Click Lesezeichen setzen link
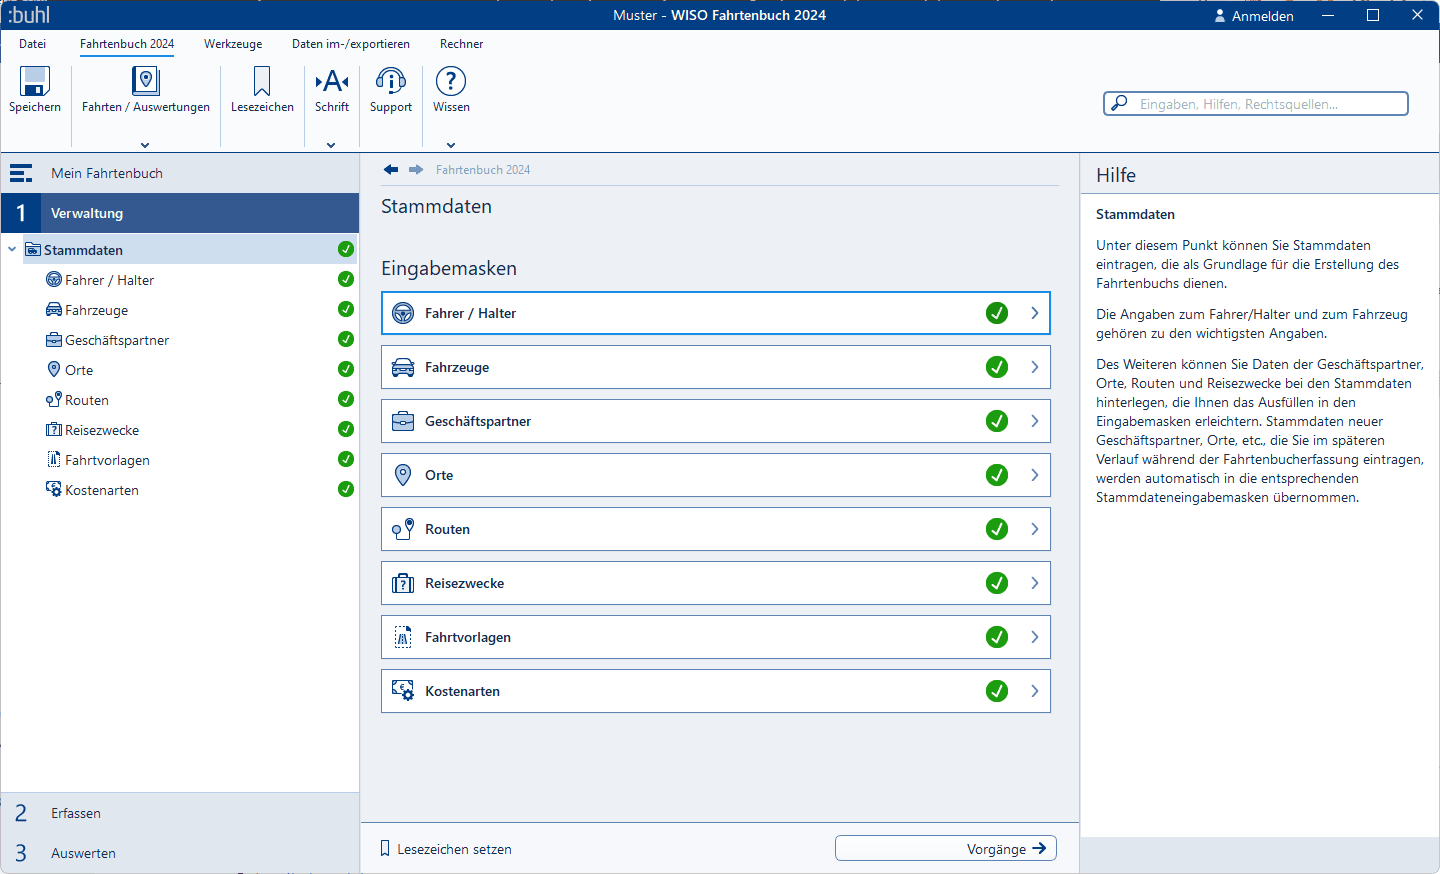The width and height of the screenshot is (1440, 874). [x=454, y=849]
